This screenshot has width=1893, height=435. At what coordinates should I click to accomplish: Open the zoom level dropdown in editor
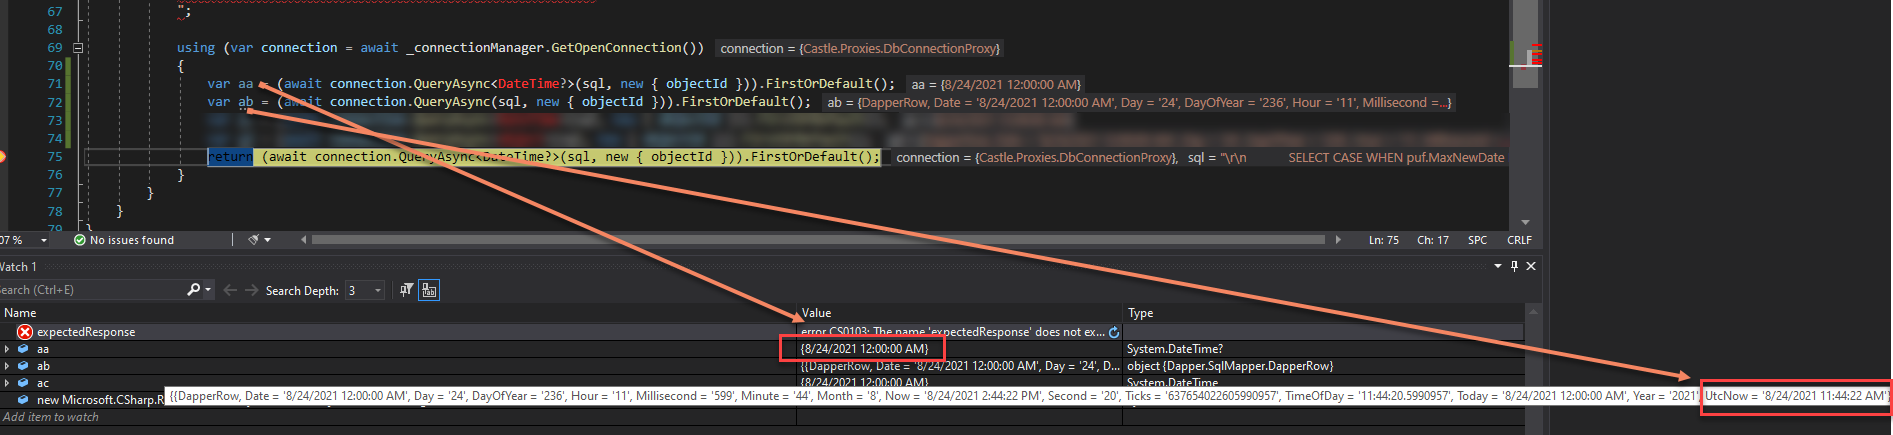[44, 240]
